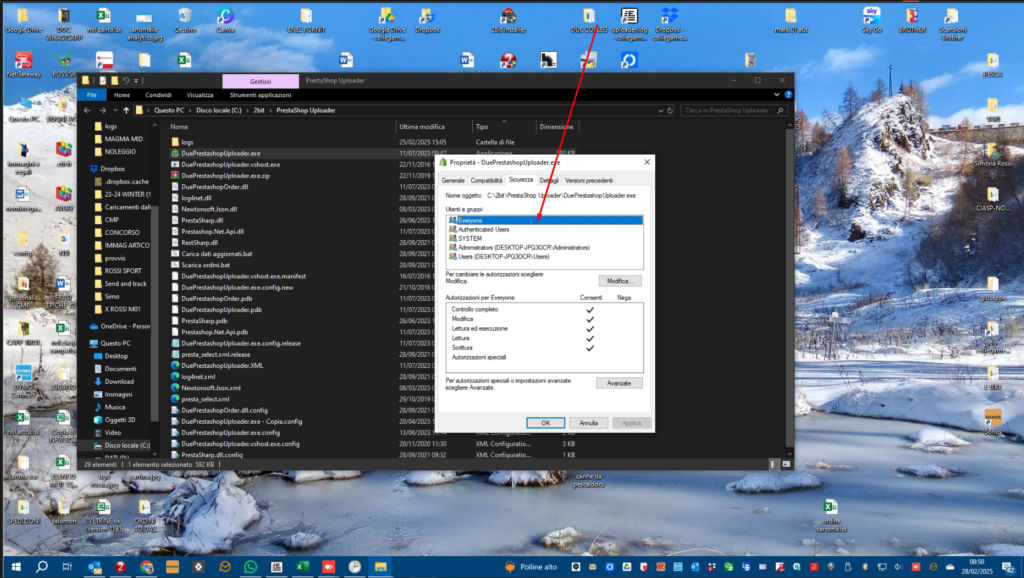Click the Modifica... button
Image resolution: width=1024 pixels, height=578 pixels.
(619, 281)
